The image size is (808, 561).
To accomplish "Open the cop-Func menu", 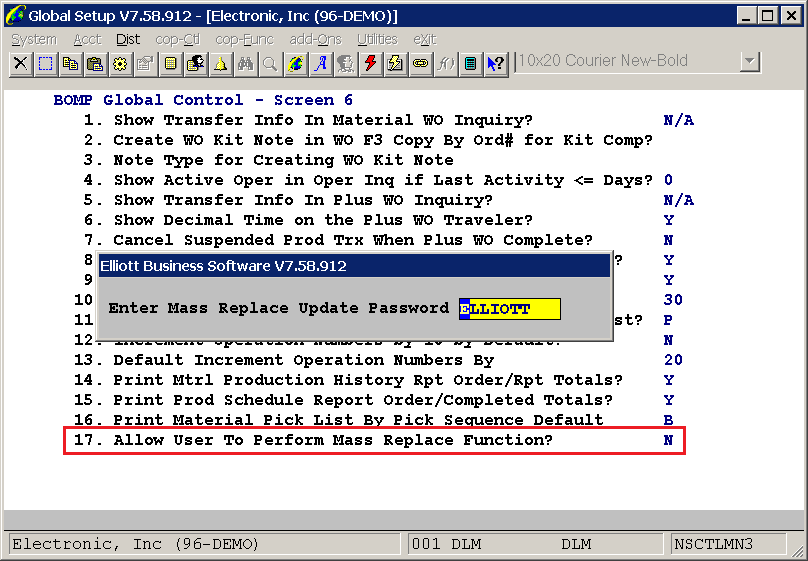I will tap(245, 40).
